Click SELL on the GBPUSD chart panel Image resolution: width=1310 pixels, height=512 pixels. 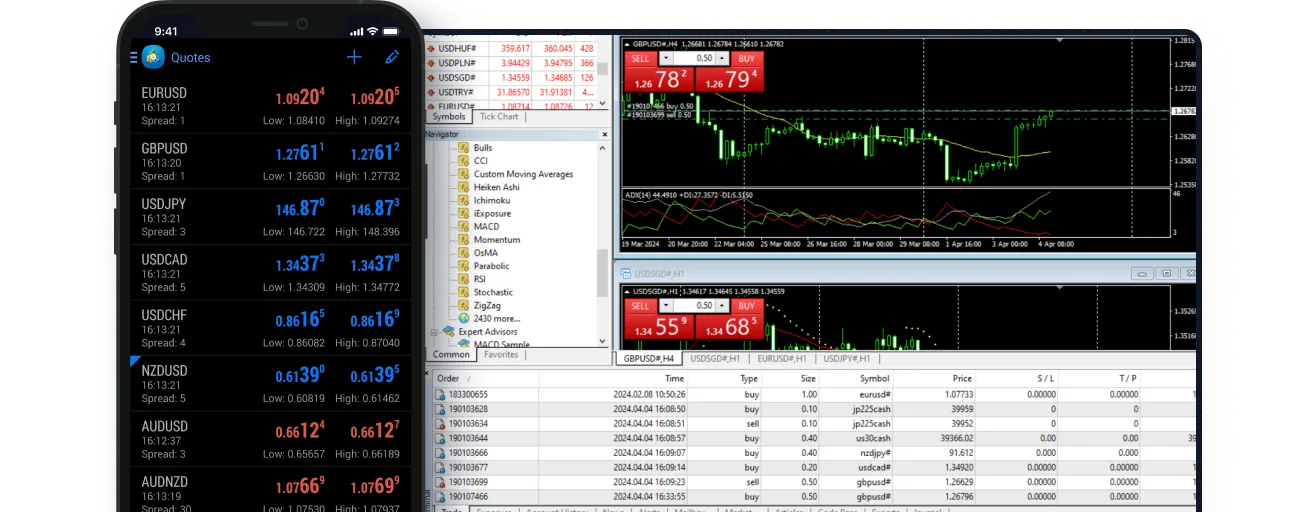pos(640,58)
